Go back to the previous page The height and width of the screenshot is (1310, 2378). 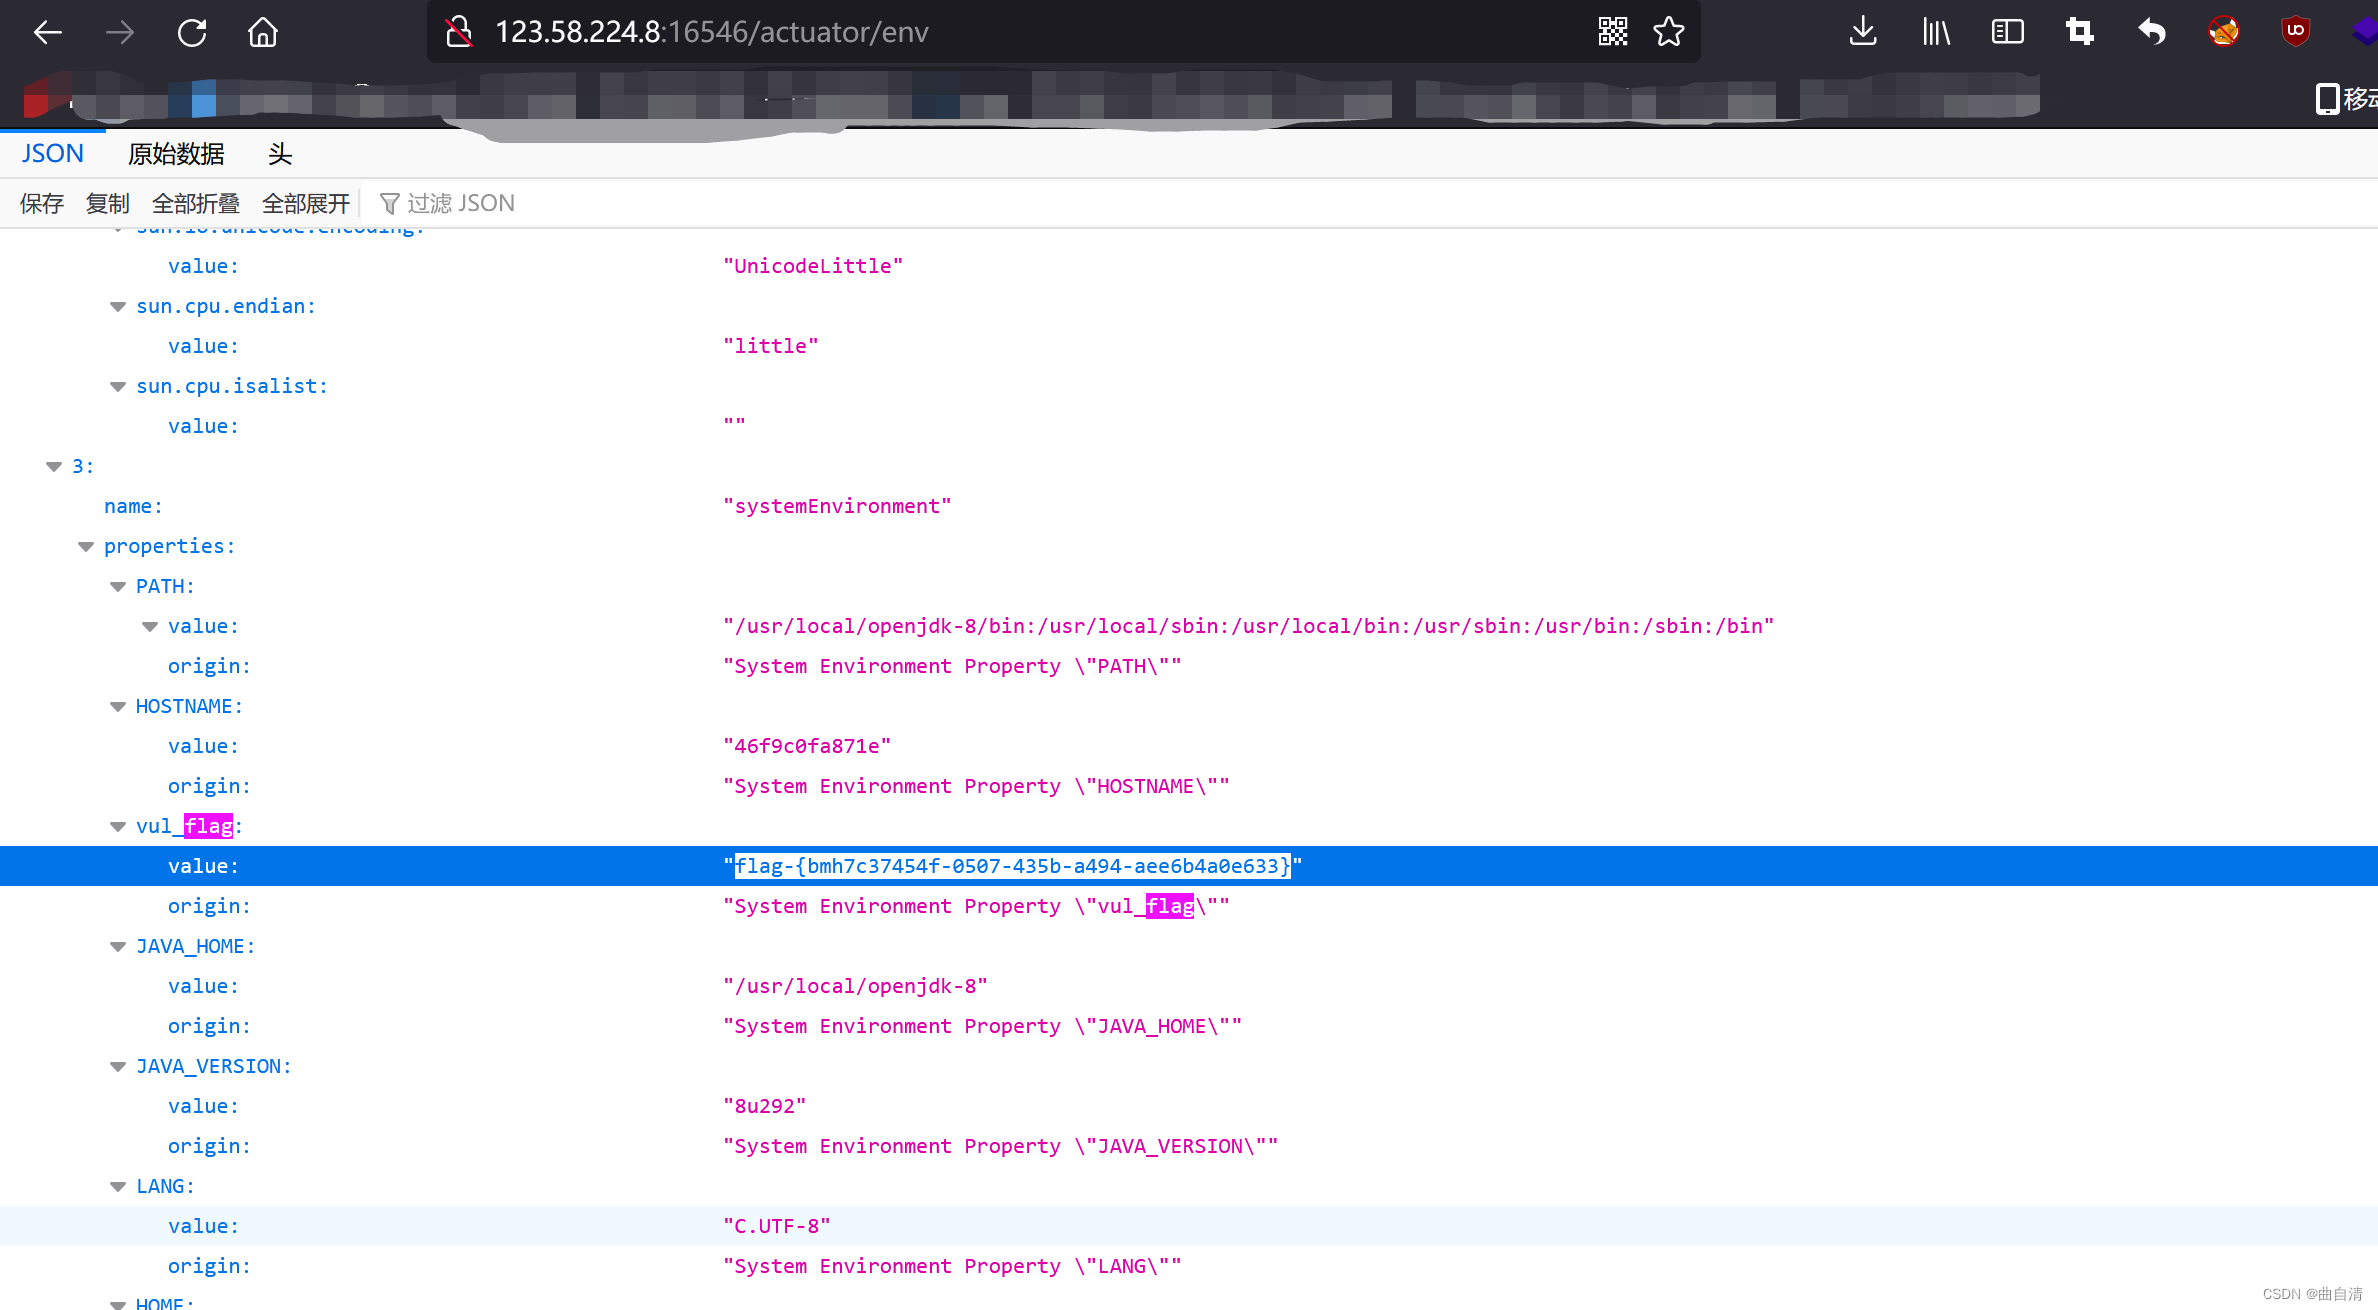coord(47,32)
